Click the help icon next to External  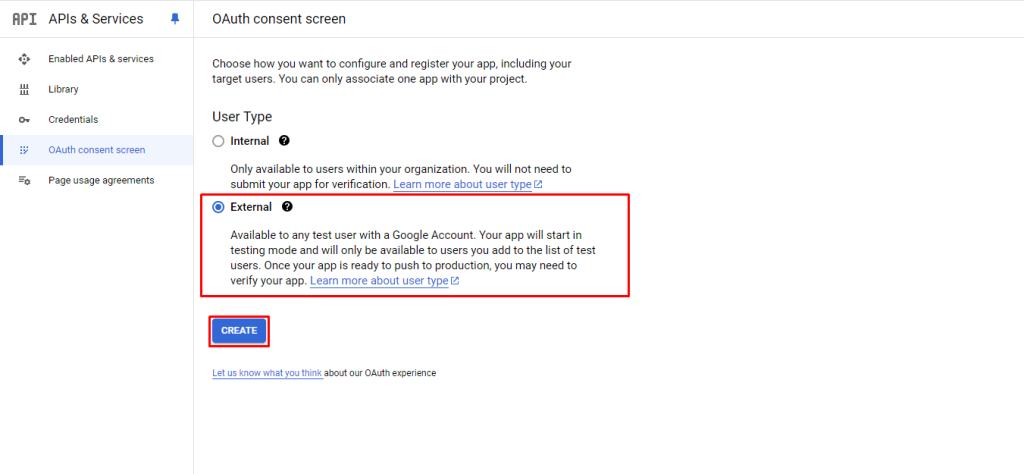pyautogui.click(x=287, y=207)
